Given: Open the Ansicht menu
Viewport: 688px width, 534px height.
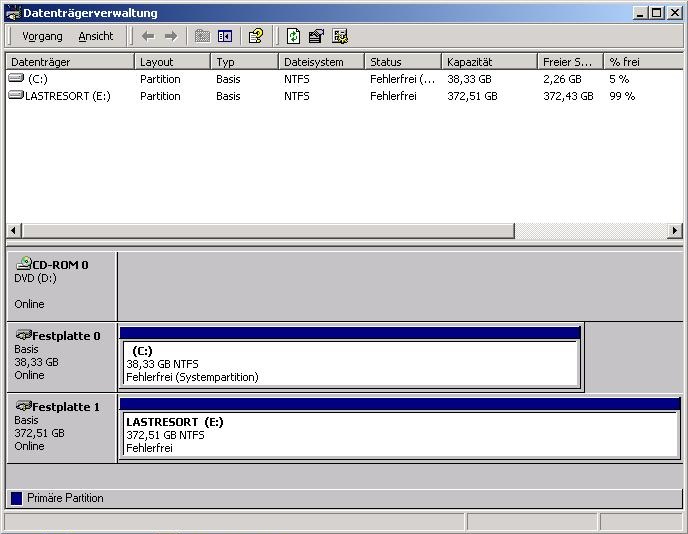Looking at the screenshot, I should point(96,36).
